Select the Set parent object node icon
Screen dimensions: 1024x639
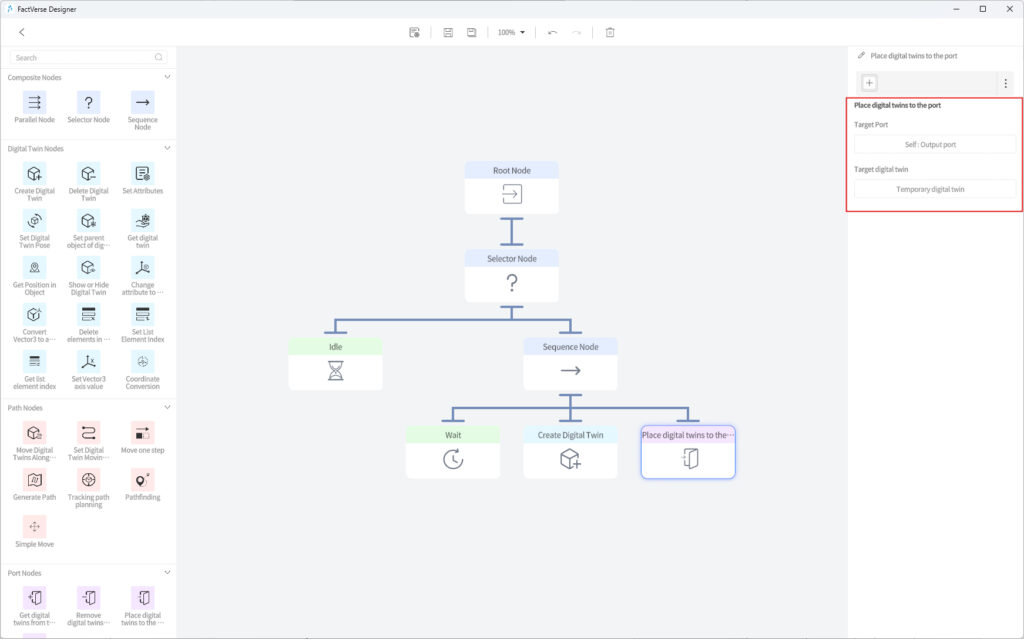[88, 221]
